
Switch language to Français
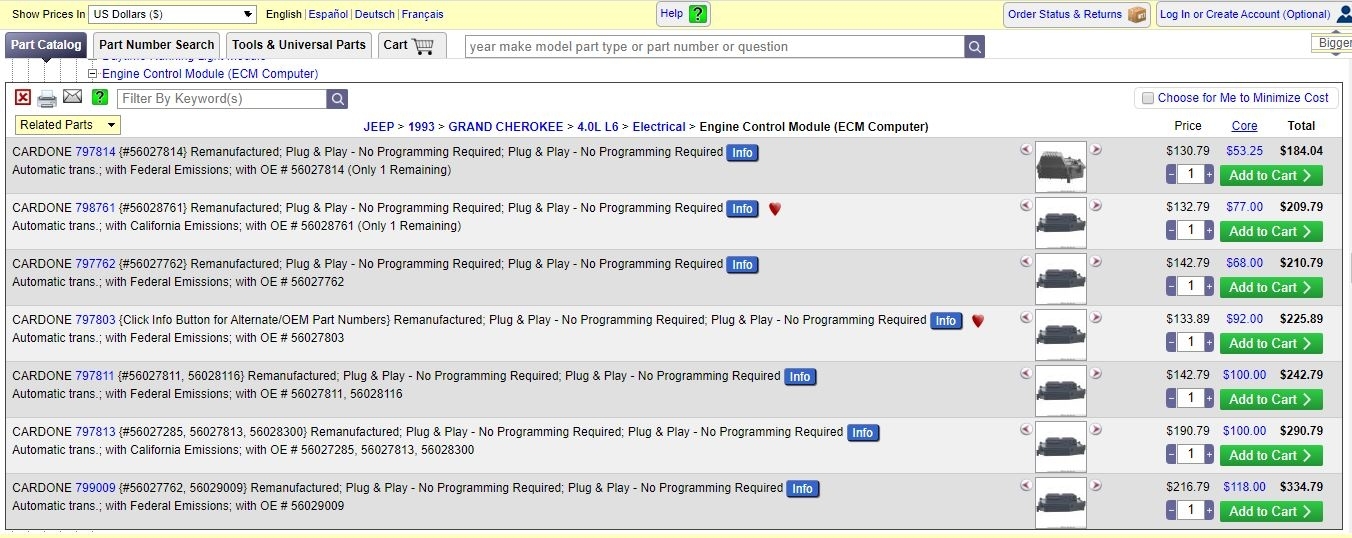422,14
